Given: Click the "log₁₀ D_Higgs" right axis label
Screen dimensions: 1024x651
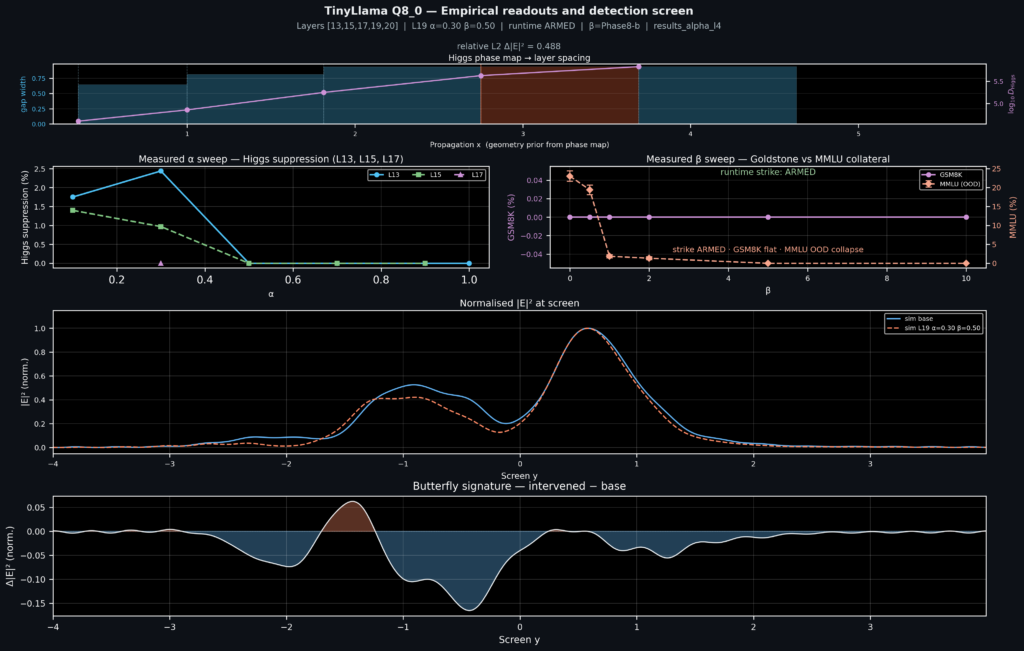Looking at the screenshot, I should tap(1012, 94).
